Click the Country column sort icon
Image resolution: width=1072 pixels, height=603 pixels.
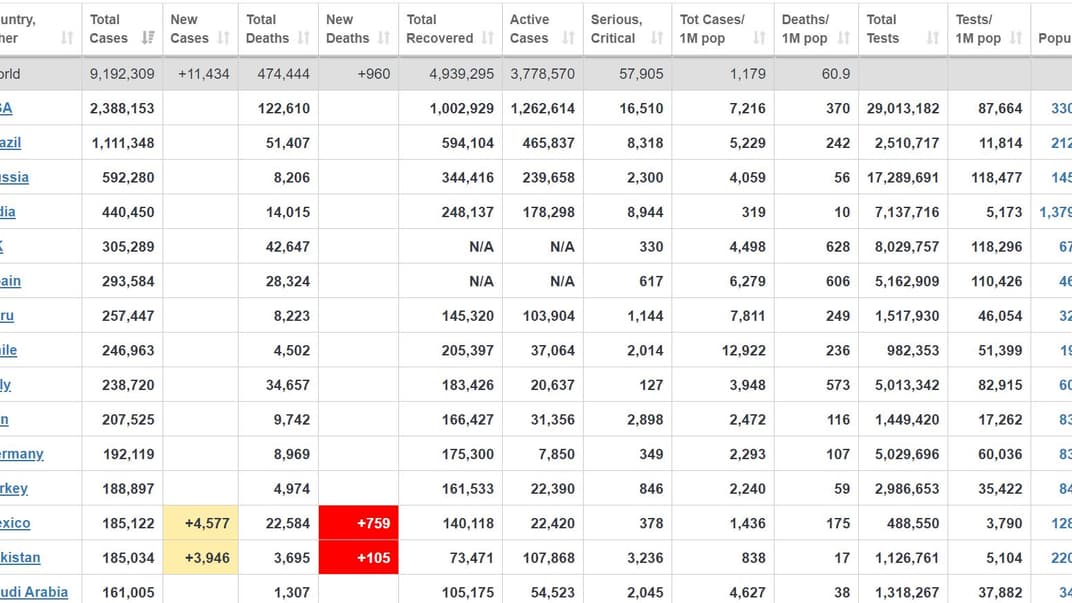67,38
